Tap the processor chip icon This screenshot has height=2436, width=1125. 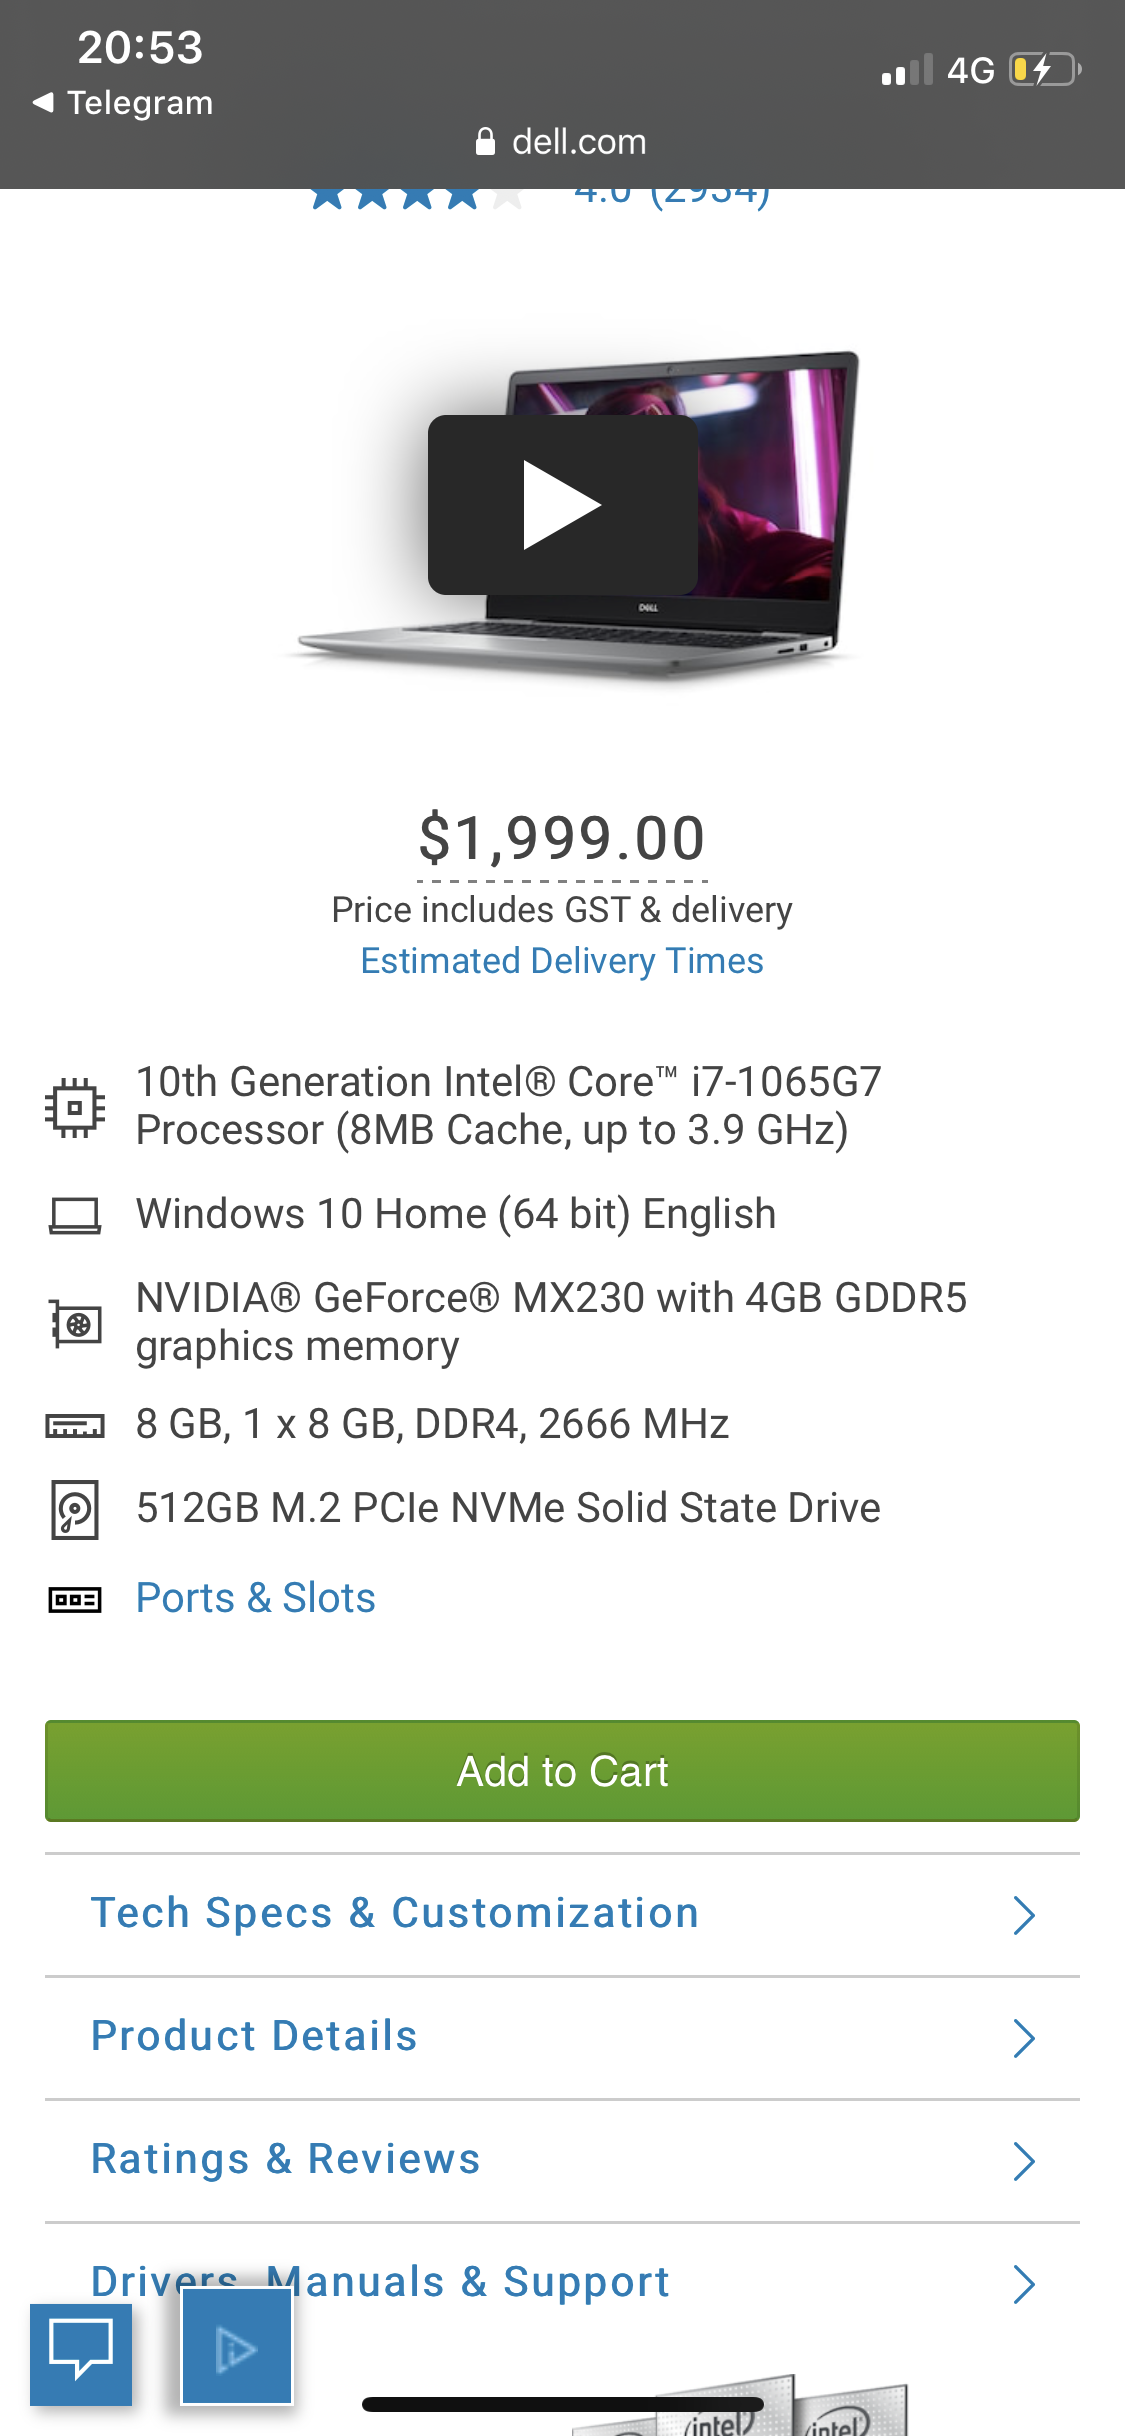pyautogui.click(x=75, y=1107)
